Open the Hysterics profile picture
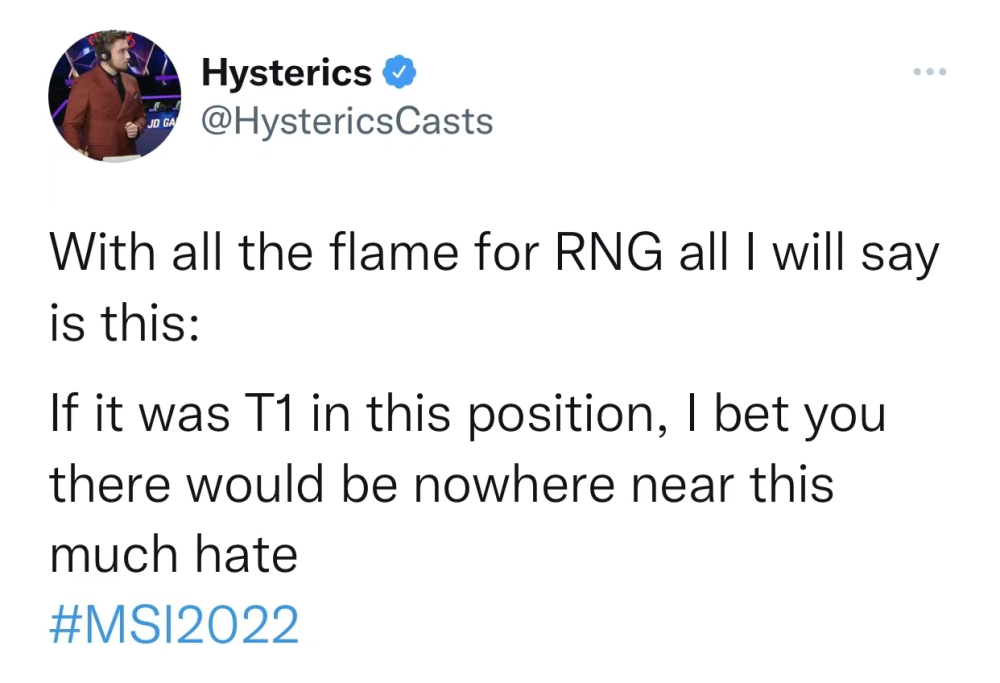The width and height of the screenshot is (1000, 683). tap(113, 95)
